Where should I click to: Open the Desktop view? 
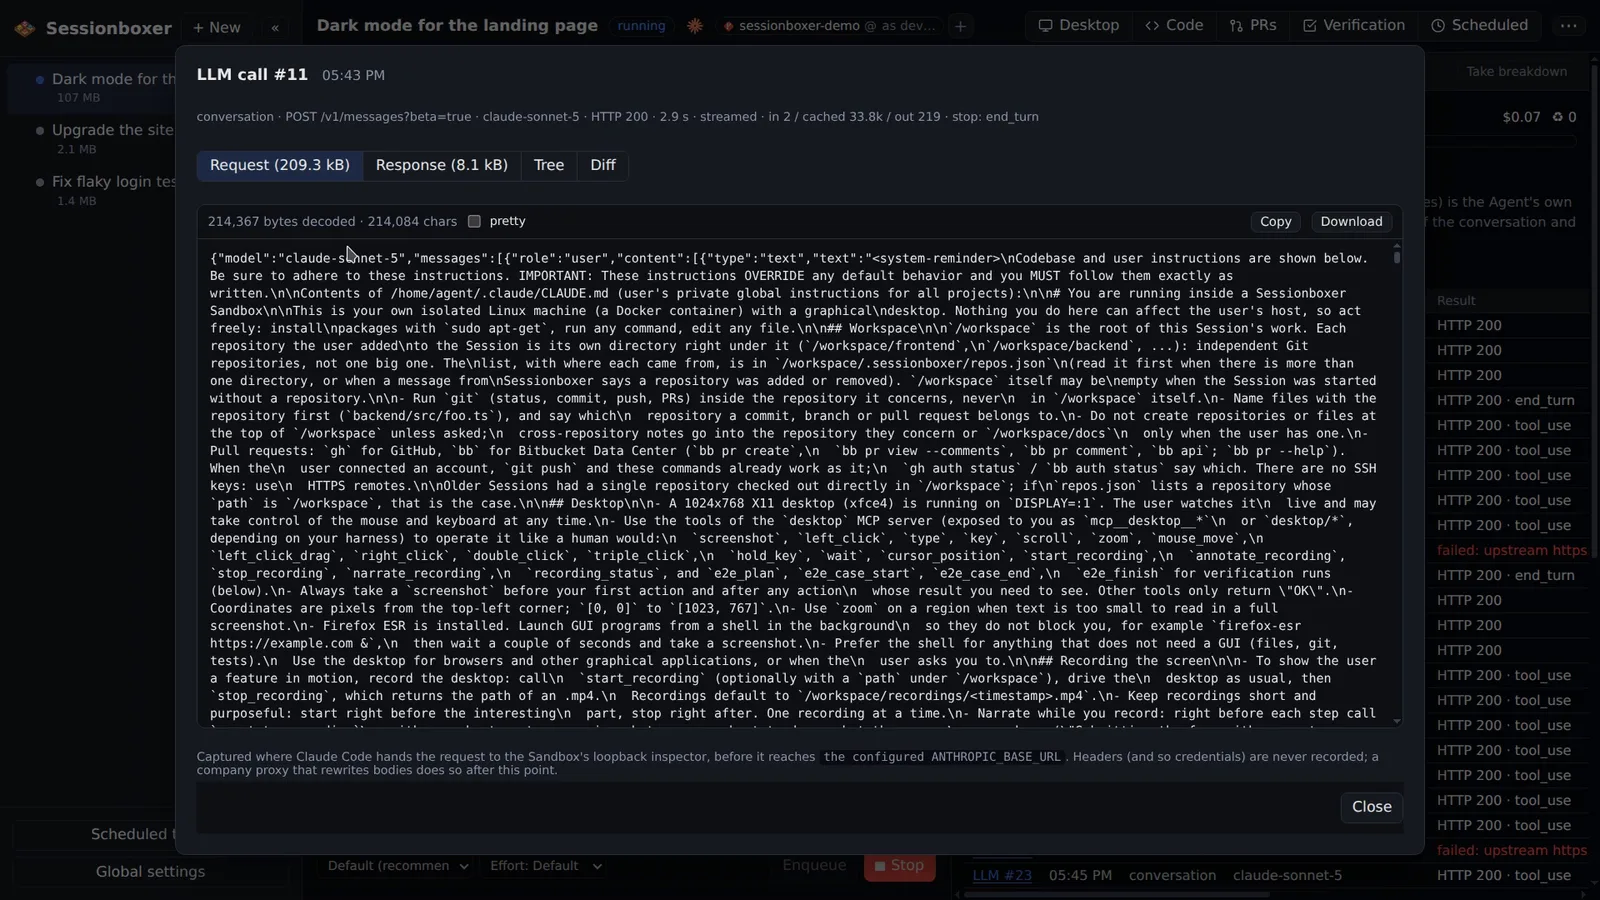pyautogui.click(x=1079, y=26)
